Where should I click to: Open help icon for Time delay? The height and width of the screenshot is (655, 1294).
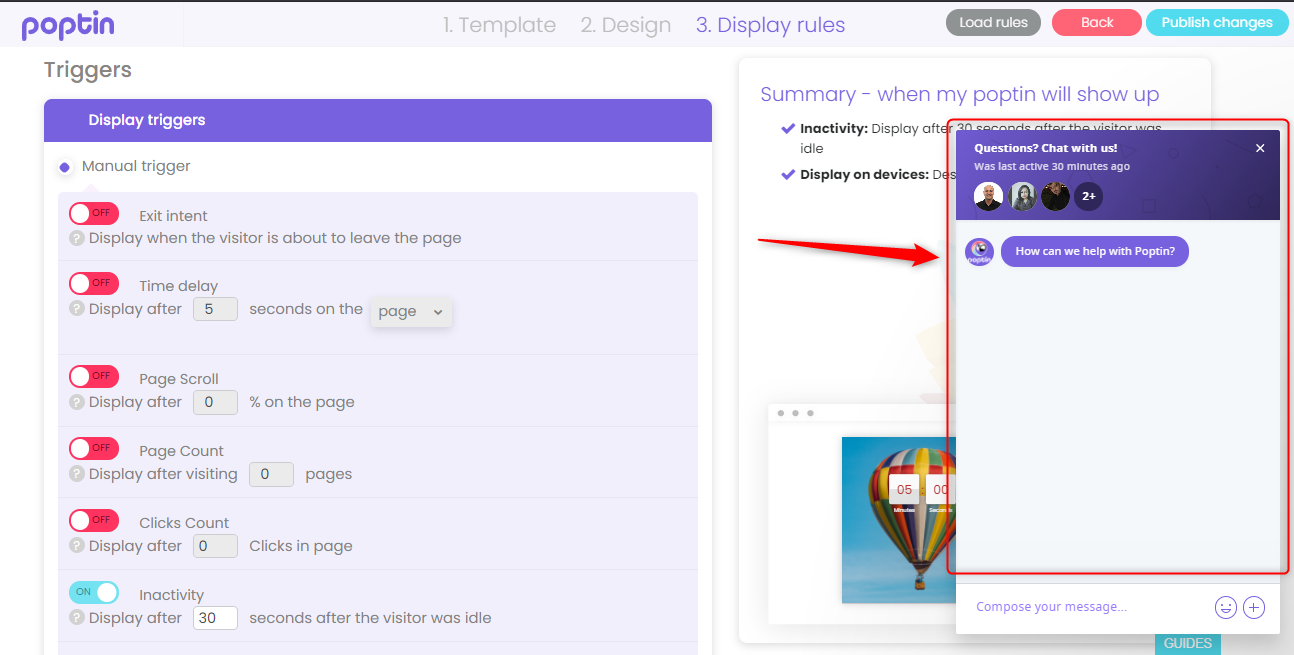coord(76,308)
